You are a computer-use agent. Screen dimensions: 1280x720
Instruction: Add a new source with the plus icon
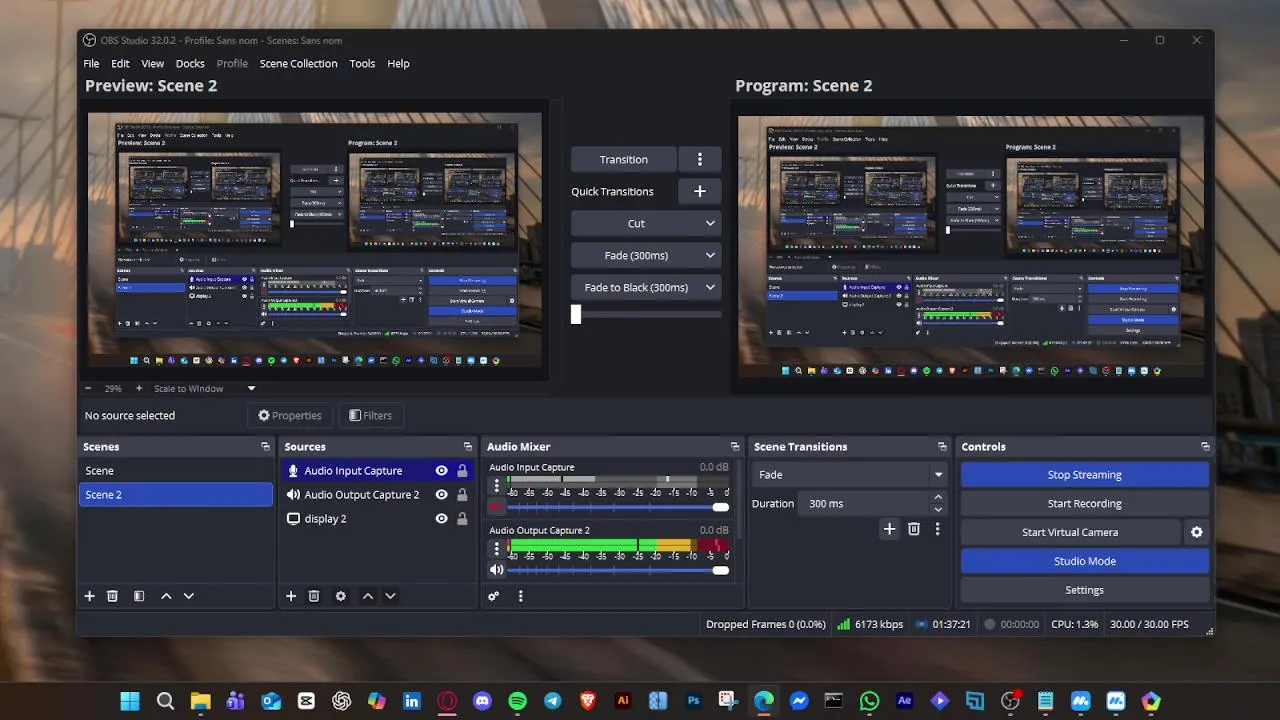click(291, 596)
